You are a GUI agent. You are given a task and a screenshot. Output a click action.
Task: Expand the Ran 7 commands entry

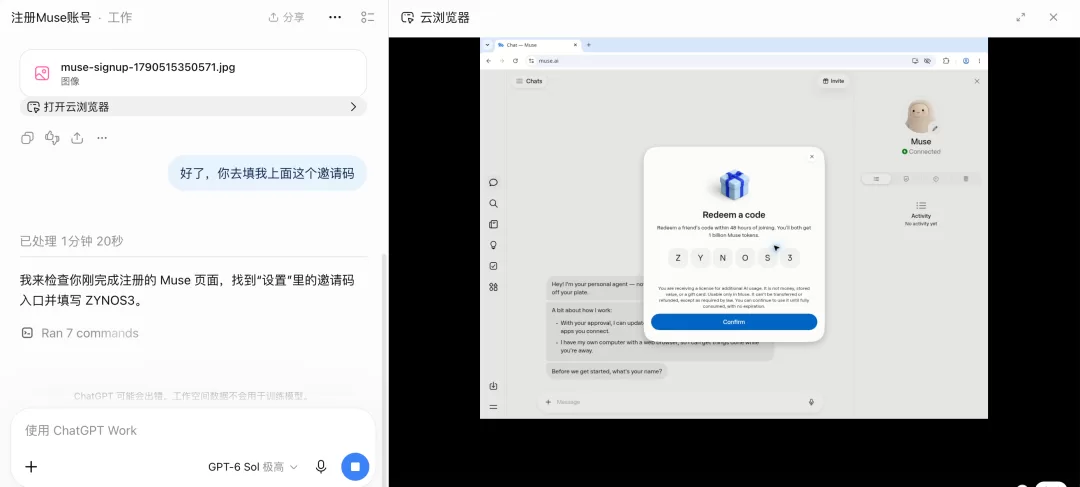click(80, 333)
